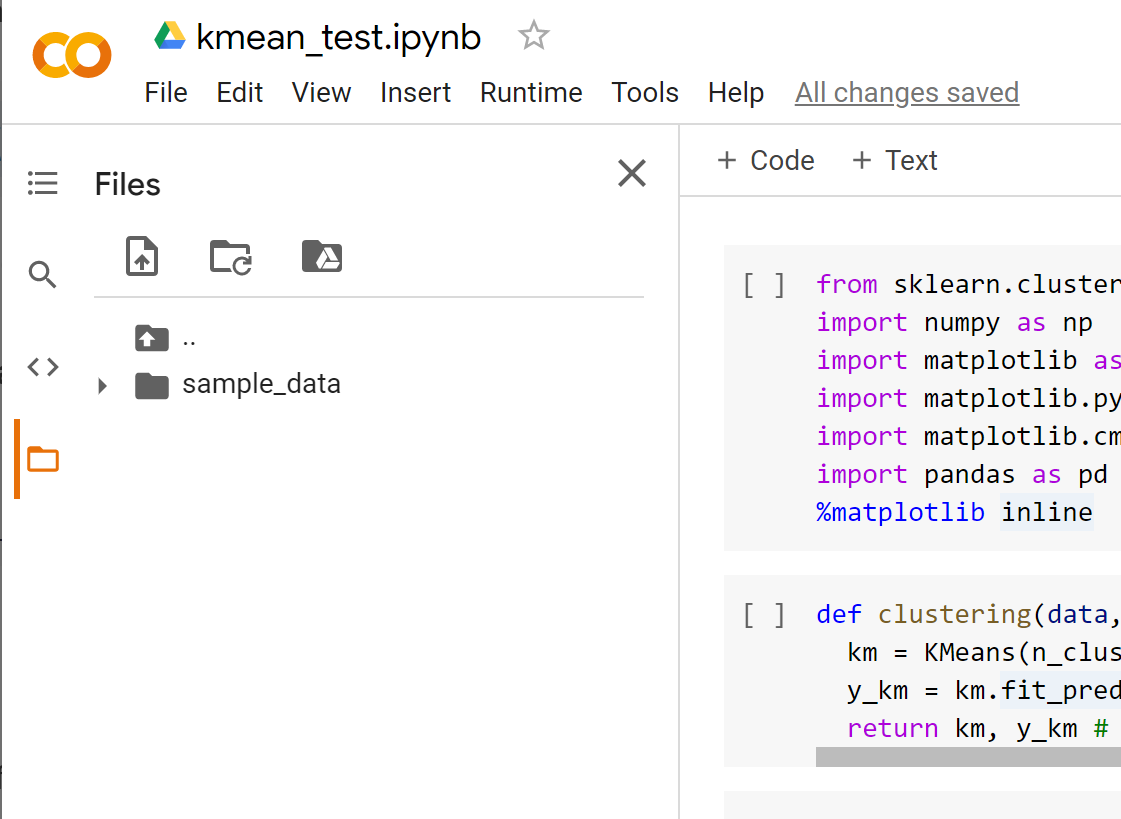The height and width of the screenshot is (819, 1121).
Task: Add a new text cell
Action: [x=894, y=160]
